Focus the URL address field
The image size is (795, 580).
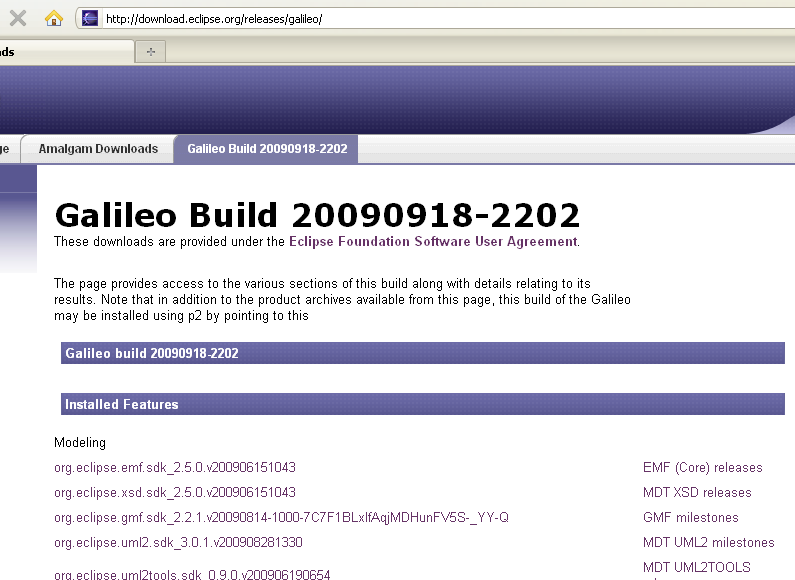(400, 19)
